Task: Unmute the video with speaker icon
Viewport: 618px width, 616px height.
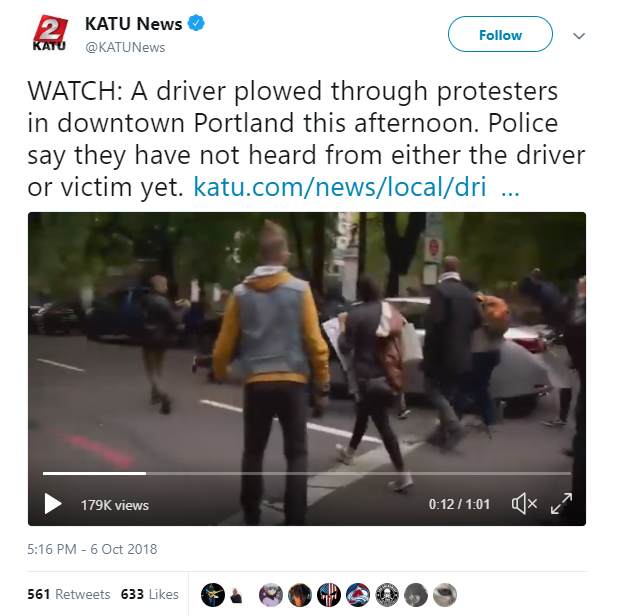Action: click(x=524, y=504)
